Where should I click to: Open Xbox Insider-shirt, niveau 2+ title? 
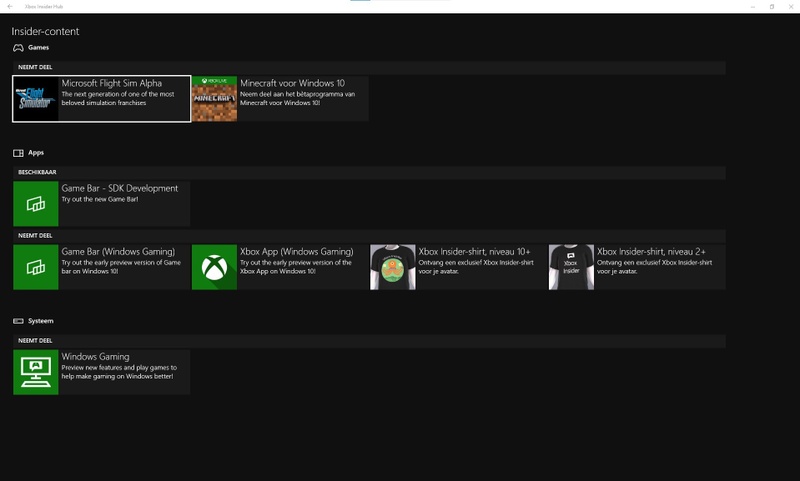click(x=652, y=251)
